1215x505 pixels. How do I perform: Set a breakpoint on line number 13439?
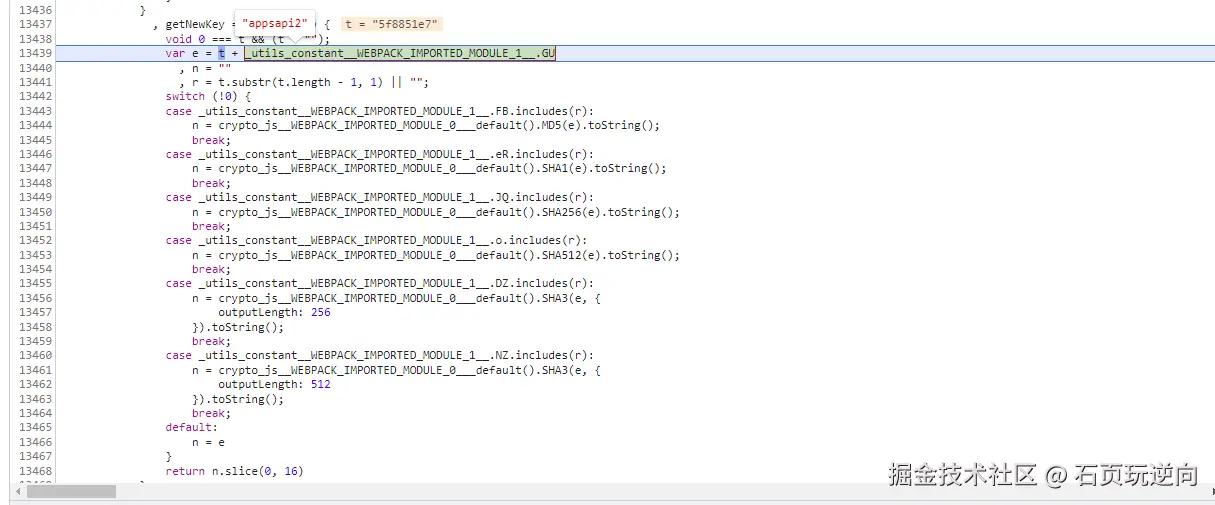click(x=36, y=53)
